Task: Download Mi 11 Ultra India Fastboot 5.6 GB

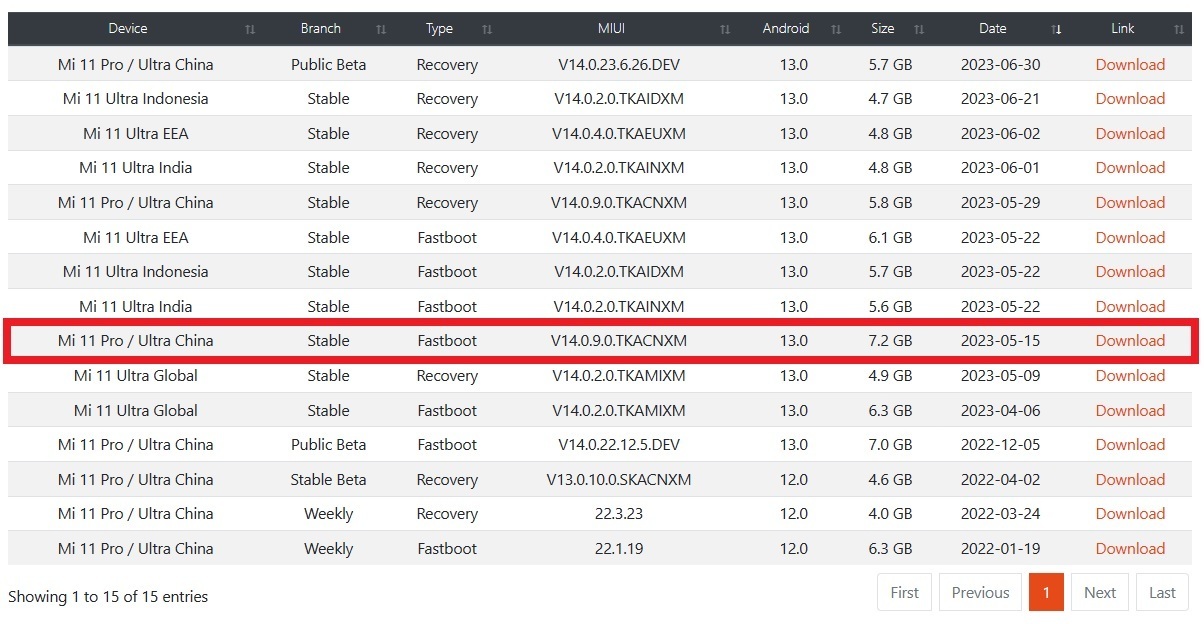Action: click(1130, 307)
